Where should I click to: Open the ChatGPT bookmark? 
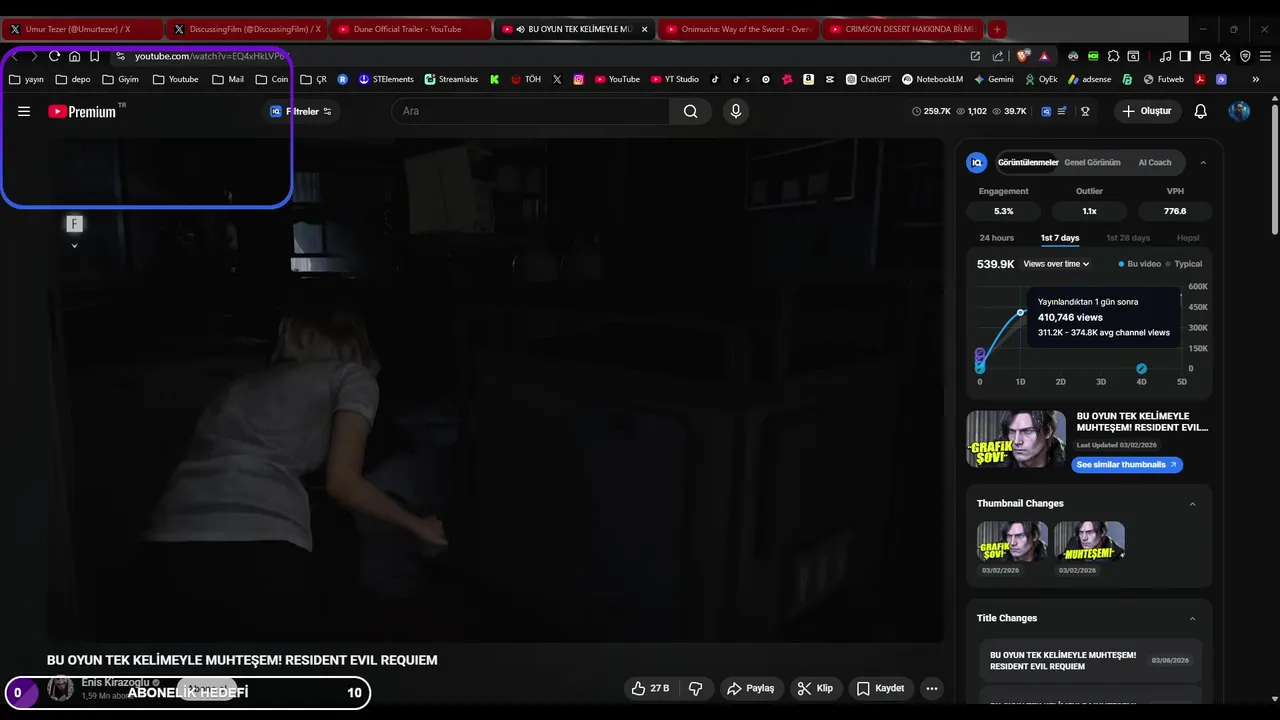point(868,79)
